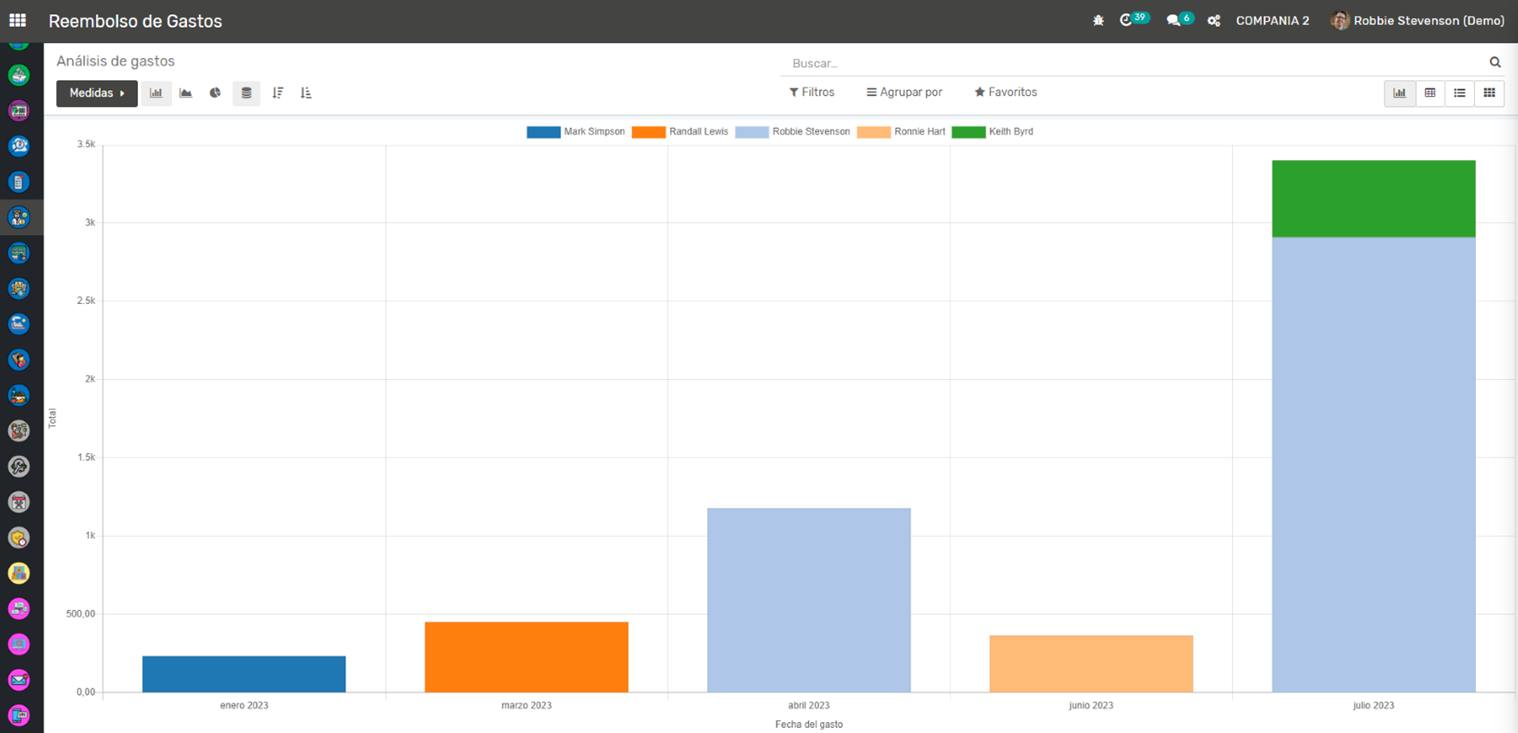The height and width of the screenshot is (733, 1518).
Task: Open the apps grid menu
Action: point(17,20)
